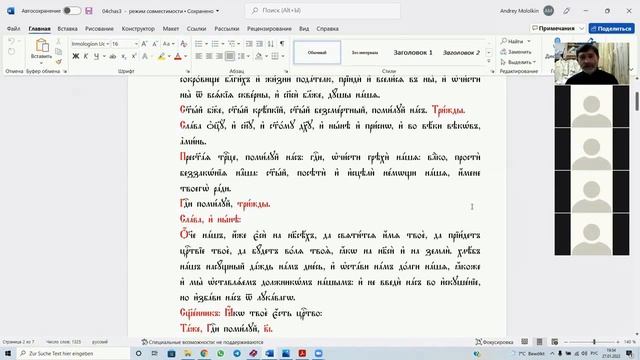
Task: Switch to the Рисование tab
Action: [x=99, y=29]
